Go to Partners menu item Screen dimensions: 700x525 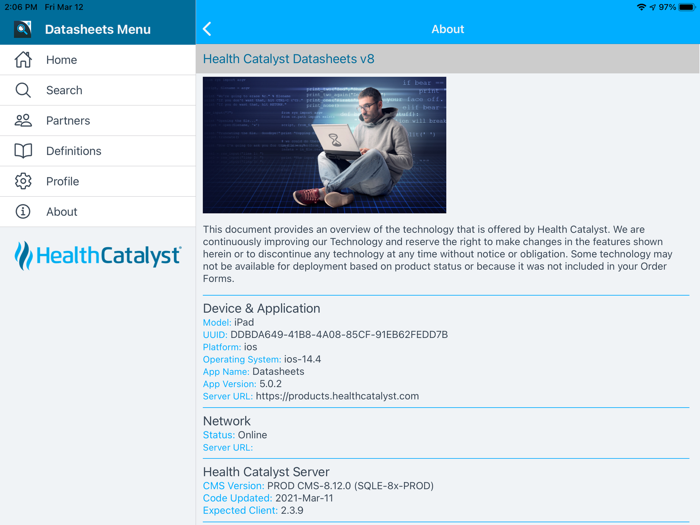click(98, 120)
